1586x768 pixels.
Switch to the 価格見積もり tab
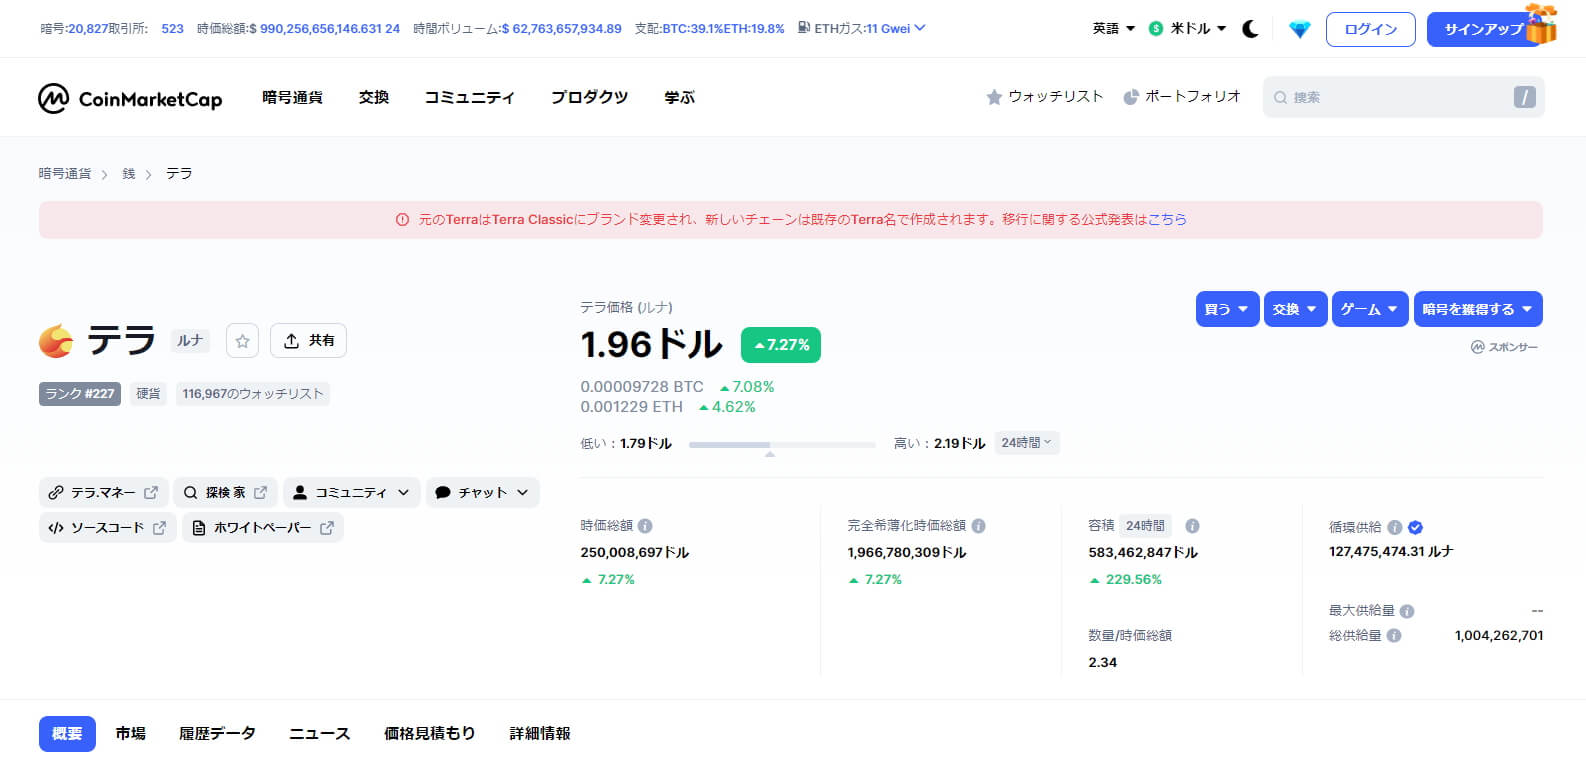pyautogui.click(x=430, y=734)
